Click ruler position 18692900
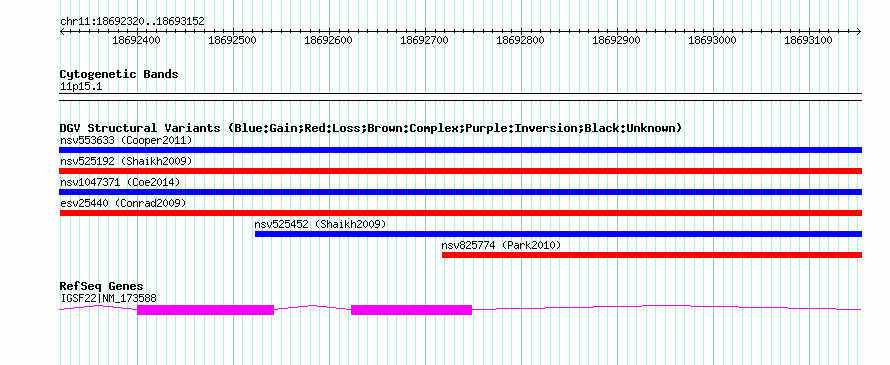 [616, 40]
